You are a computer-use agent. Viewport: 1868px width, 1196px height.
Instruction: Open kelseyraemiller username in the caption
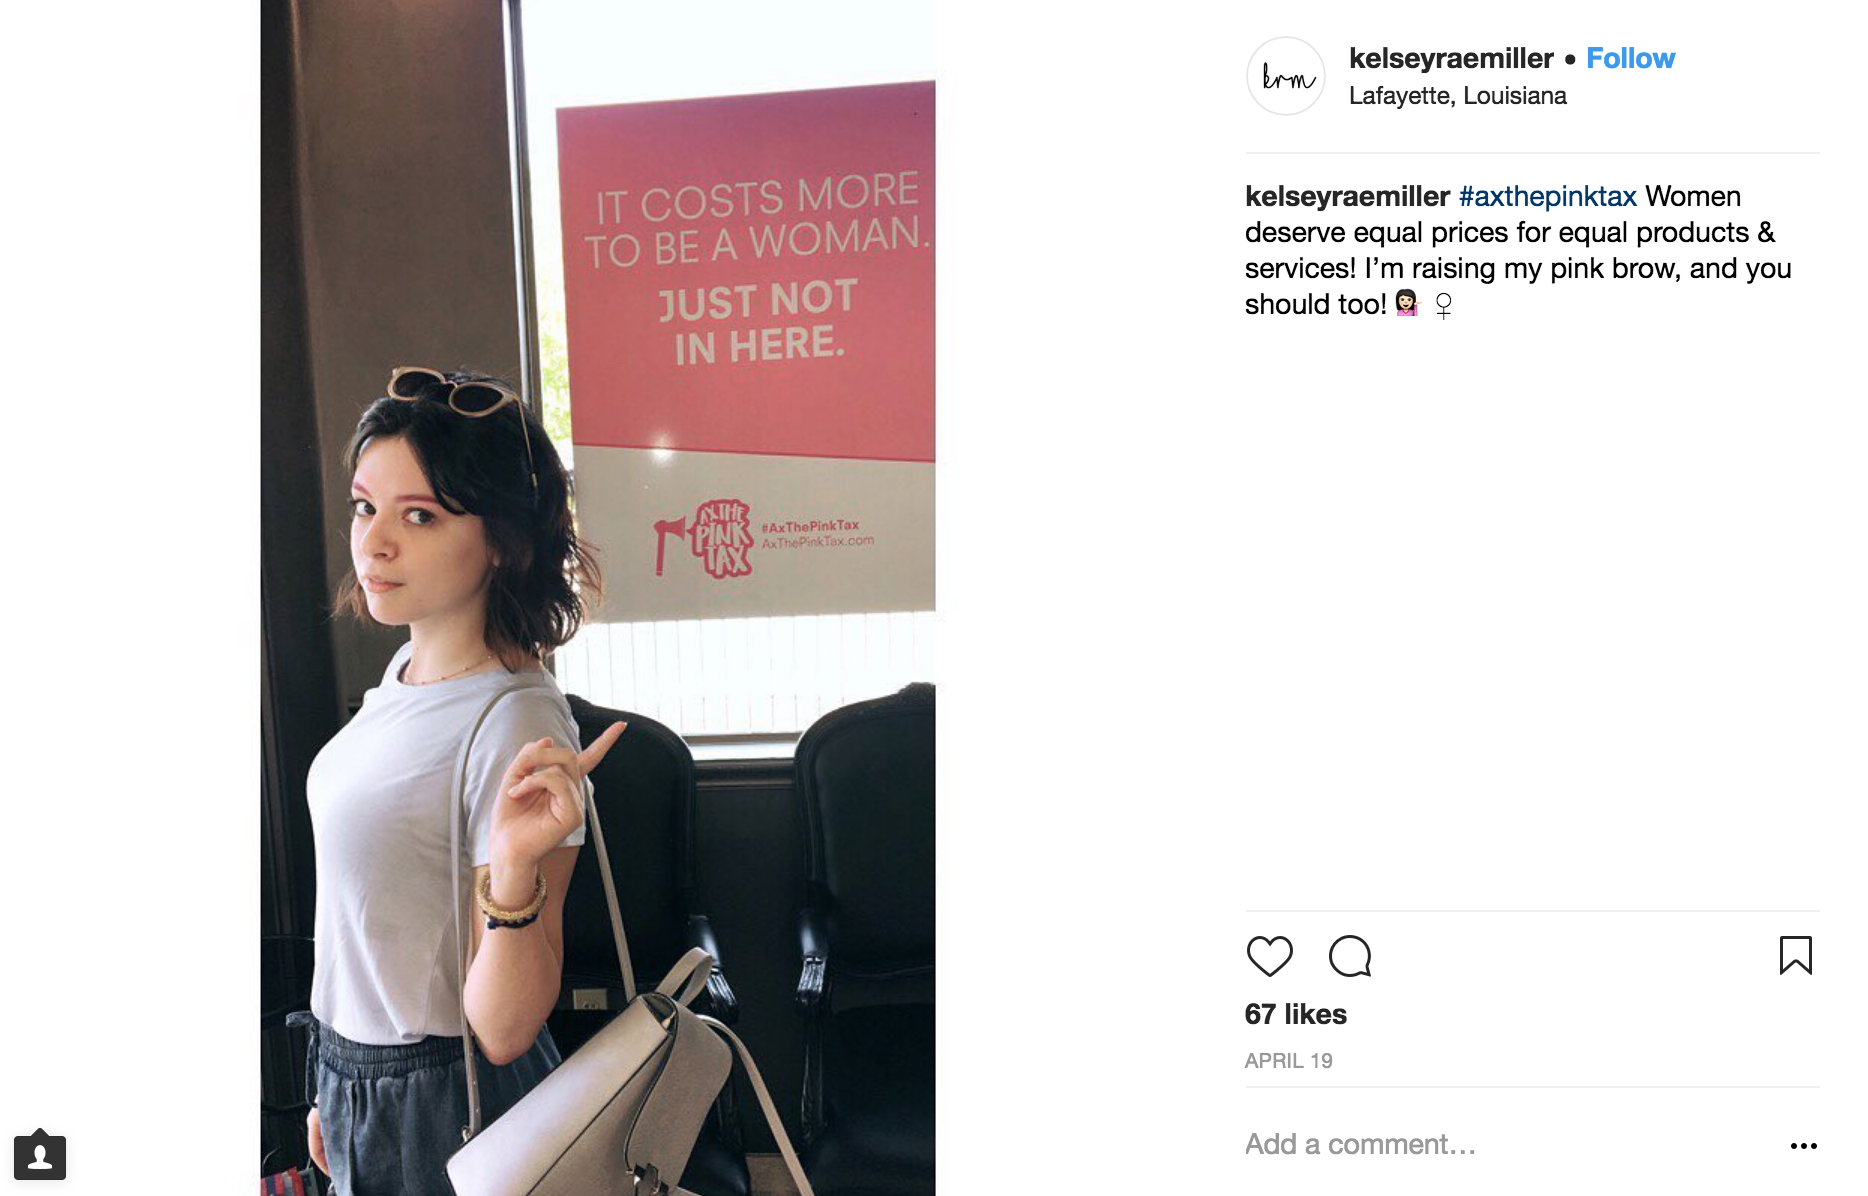point(1347,196)
